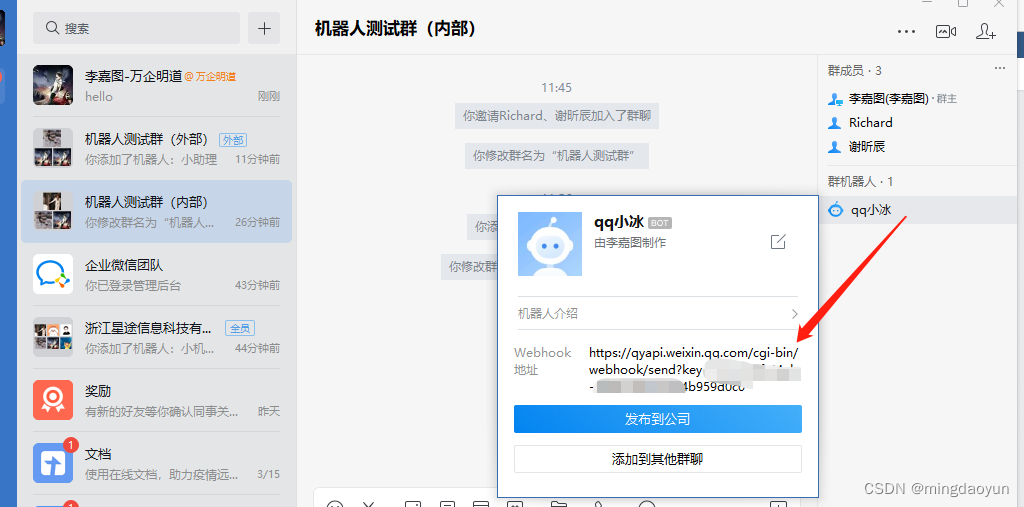Click the 外部 tag label
This screenshot has width=1024, height=507.
pyautogui.click(x=233, y=140)
